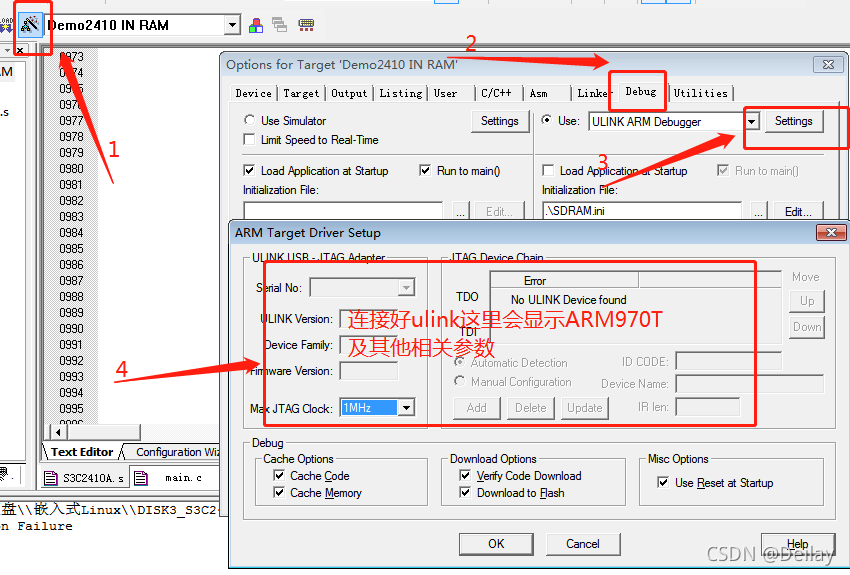Click the Device Name input field
This screenshot has width=850, height=575.
point(750,384)
